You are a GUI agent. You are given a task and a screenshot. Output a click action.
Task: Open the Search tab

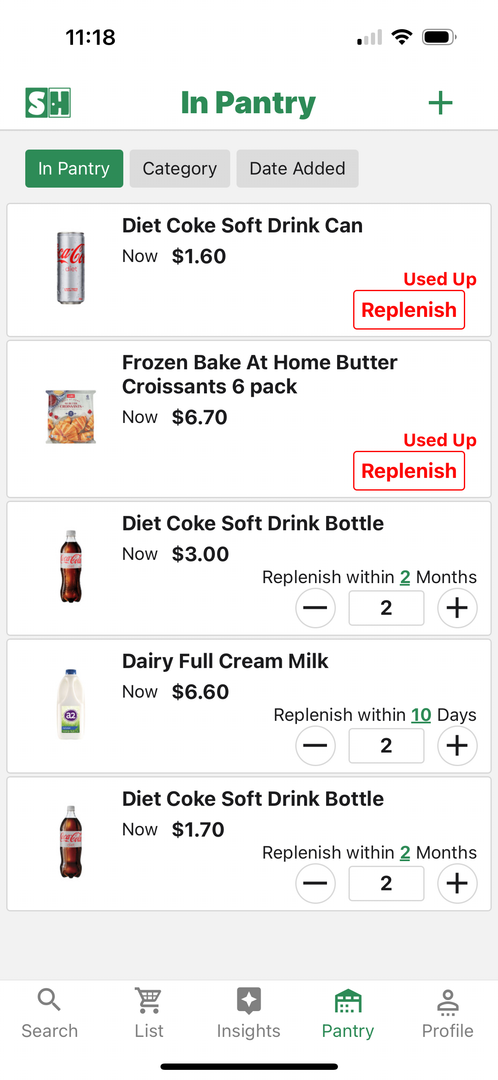tap(49, 1013)
